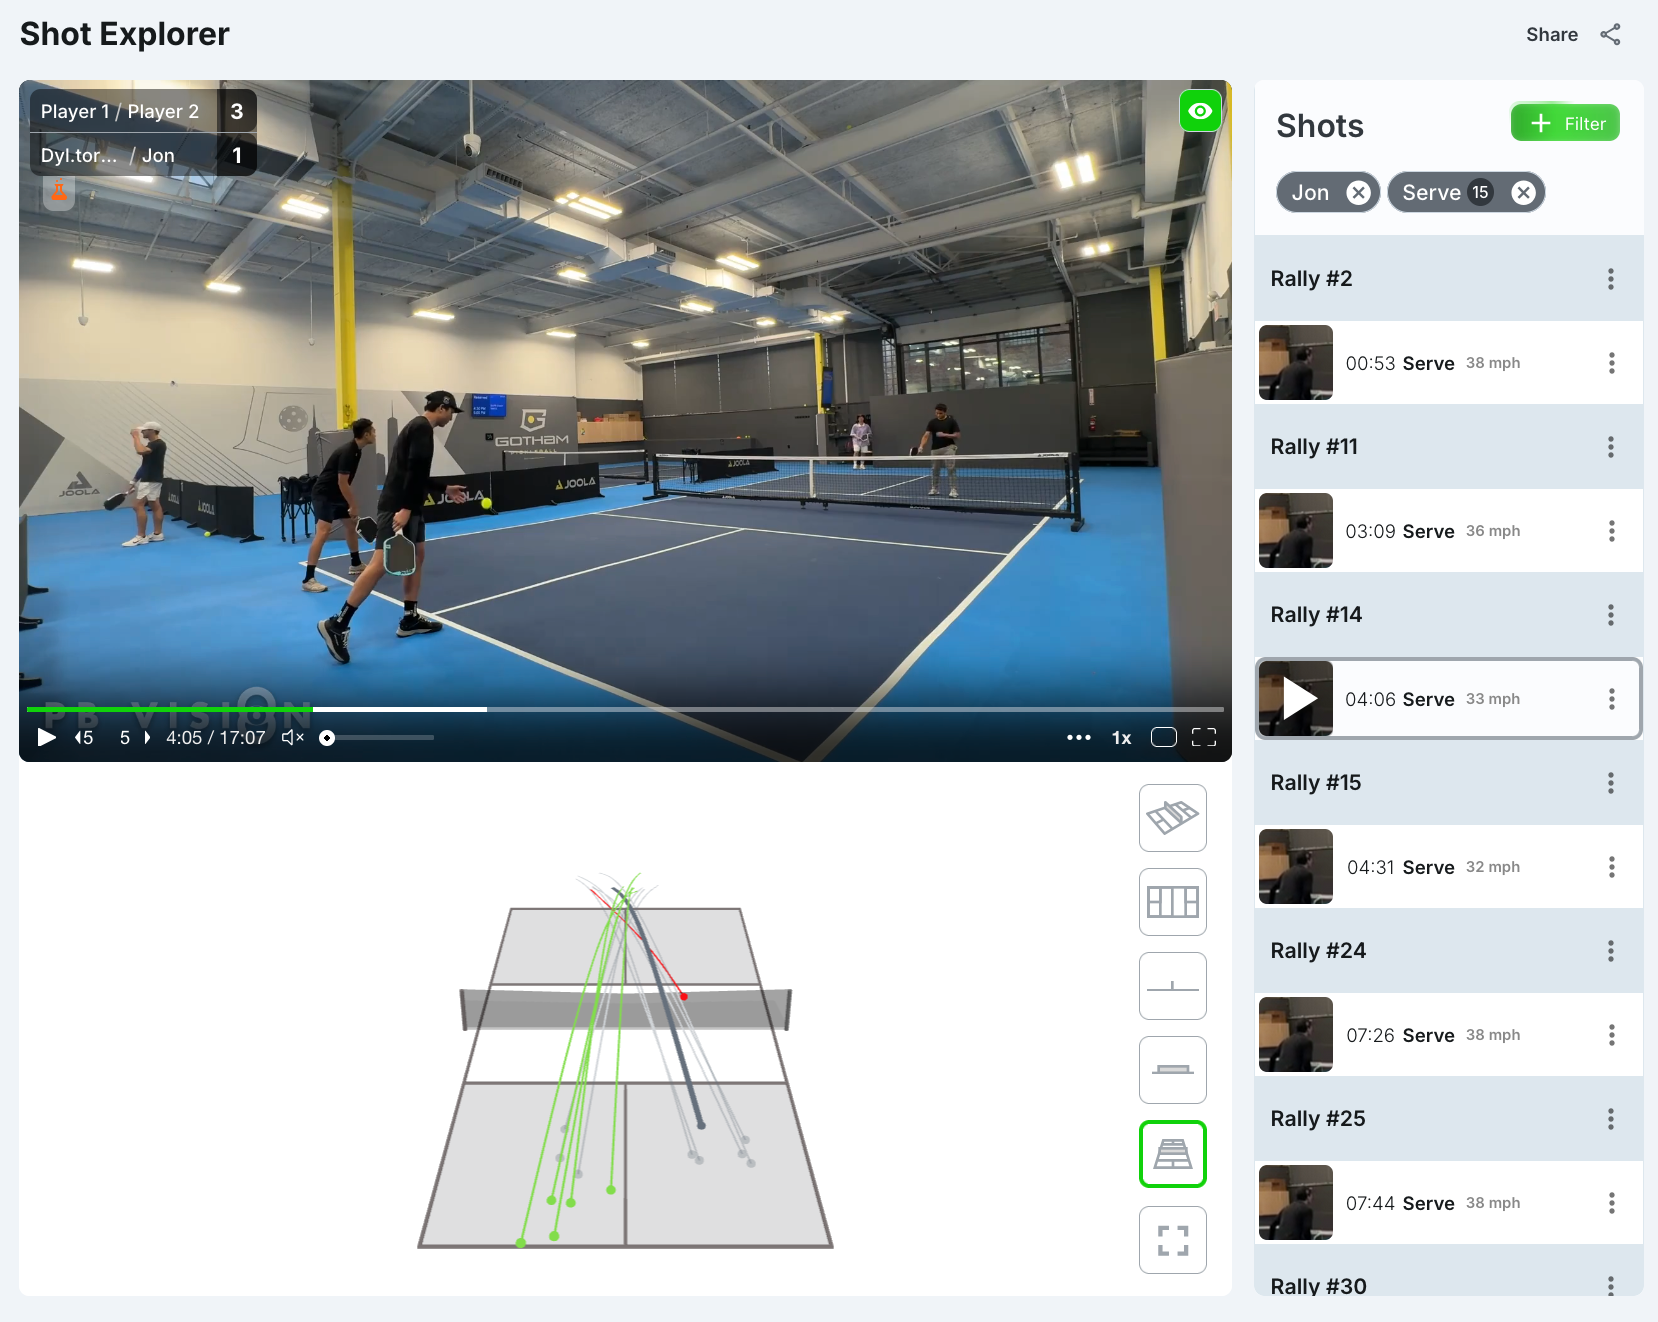Open options for the 03:09 Serve shot
The width and height of the screenshot is (1658, 1322).
click(x=1611, y=531)
